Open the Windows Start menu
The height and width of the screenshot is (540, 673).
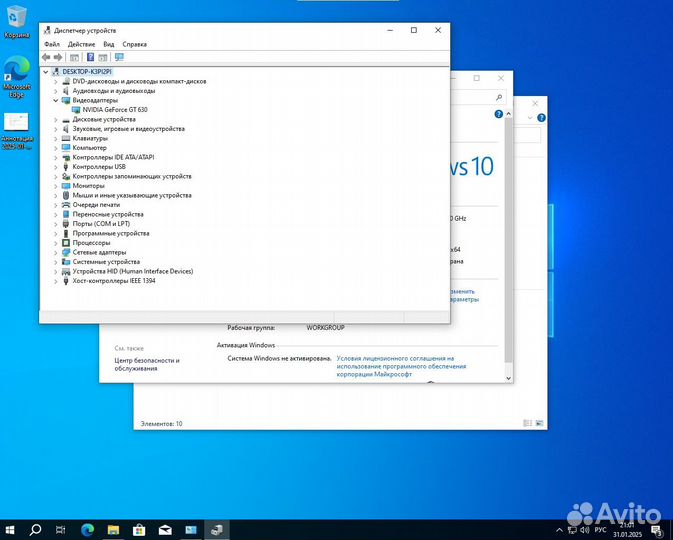(x=10, y=529)
